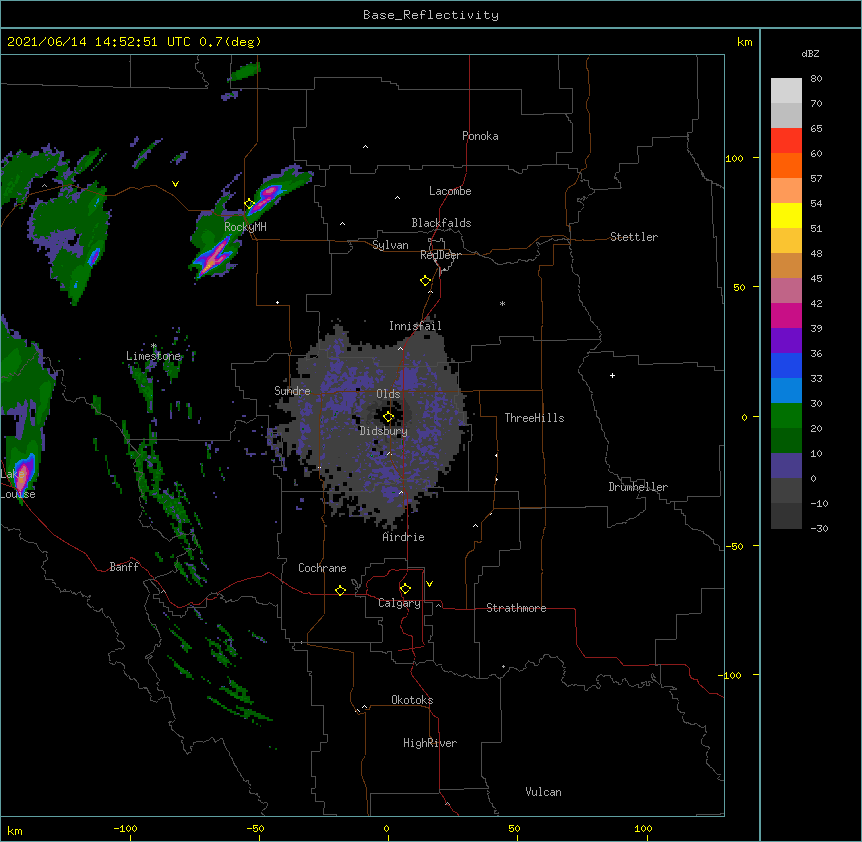
Task: Select the ThreeHills map label
Action: pos(534,418)
